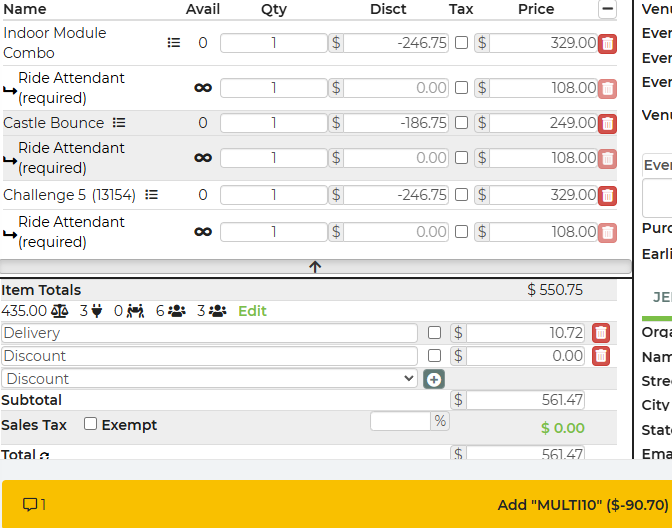Apply the Add "MULTI10" discount button

point(582,504)
